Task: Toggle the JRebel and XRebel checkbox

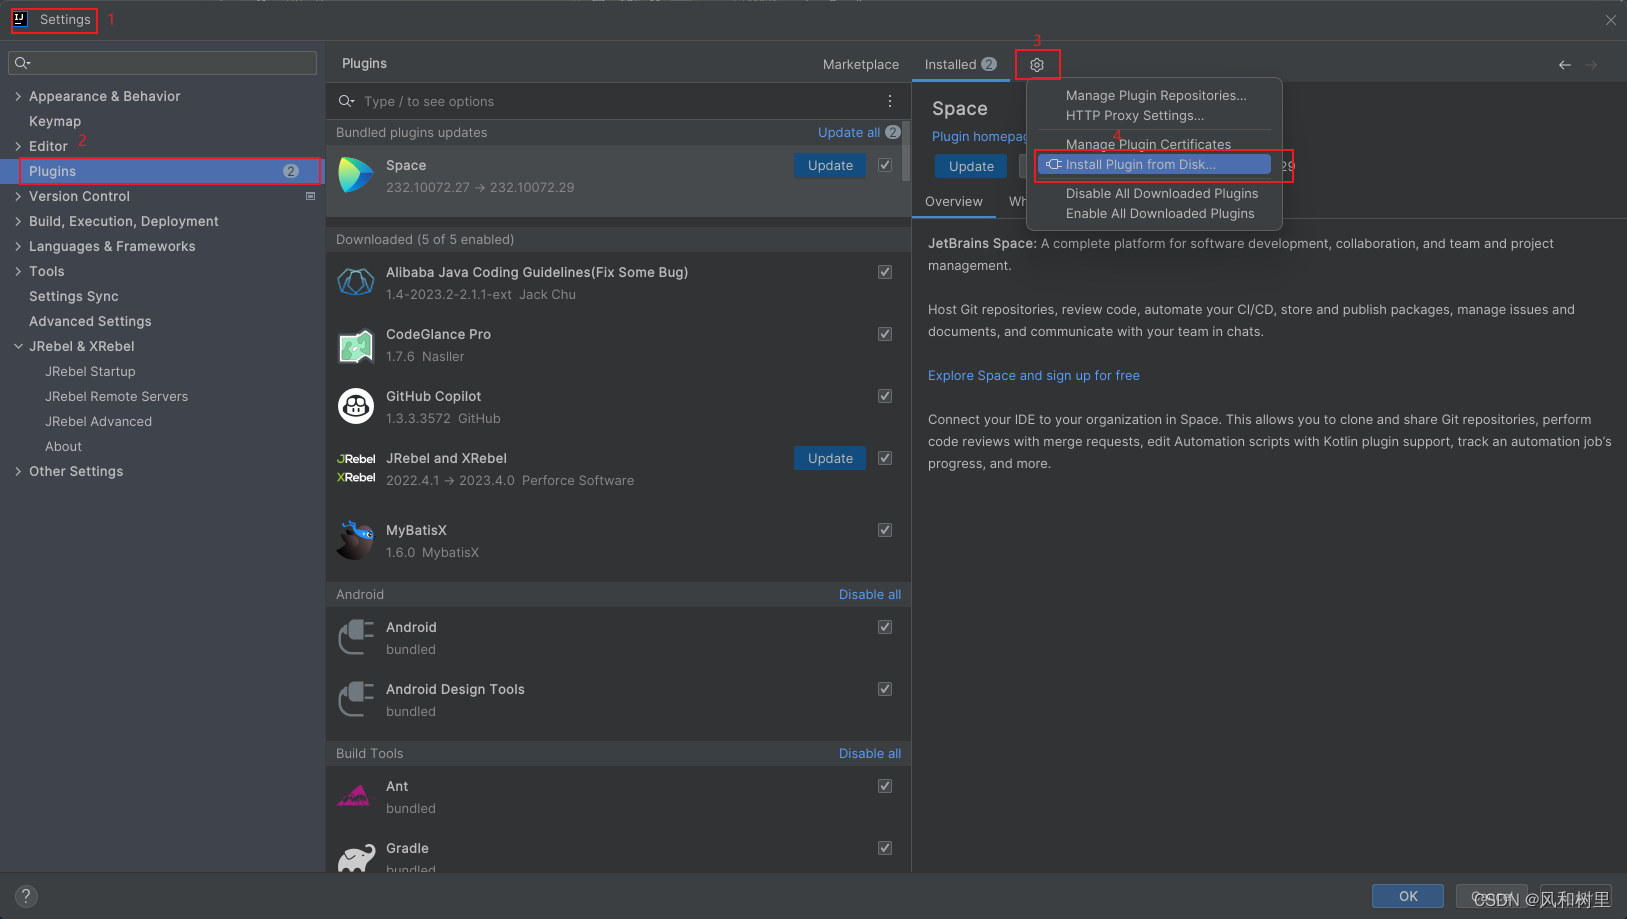Action: coord(885,458)
